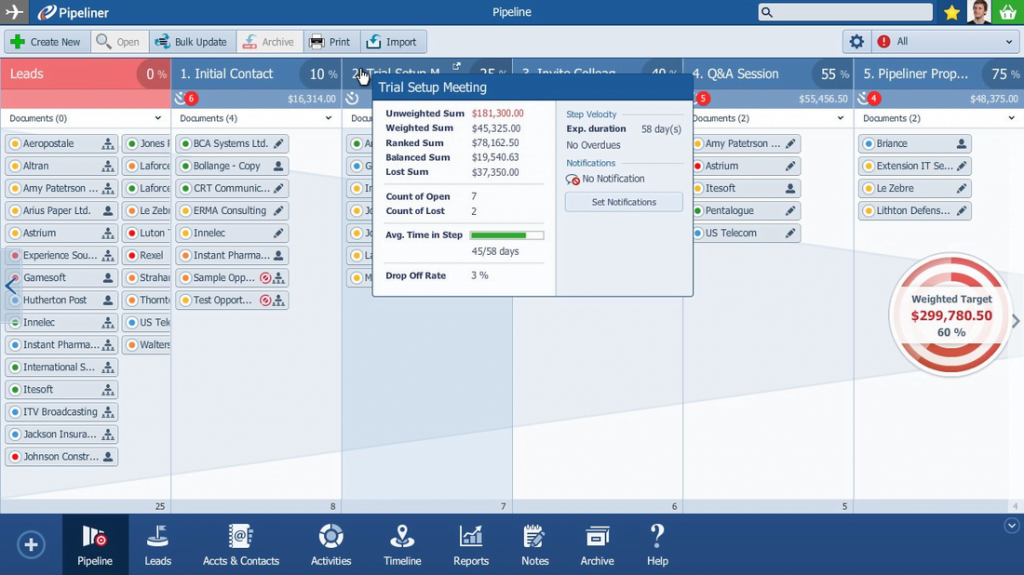Click the round plus button in bottom bar
Viewport: 1024px width, 575px height.
click(x=31, y=545)
